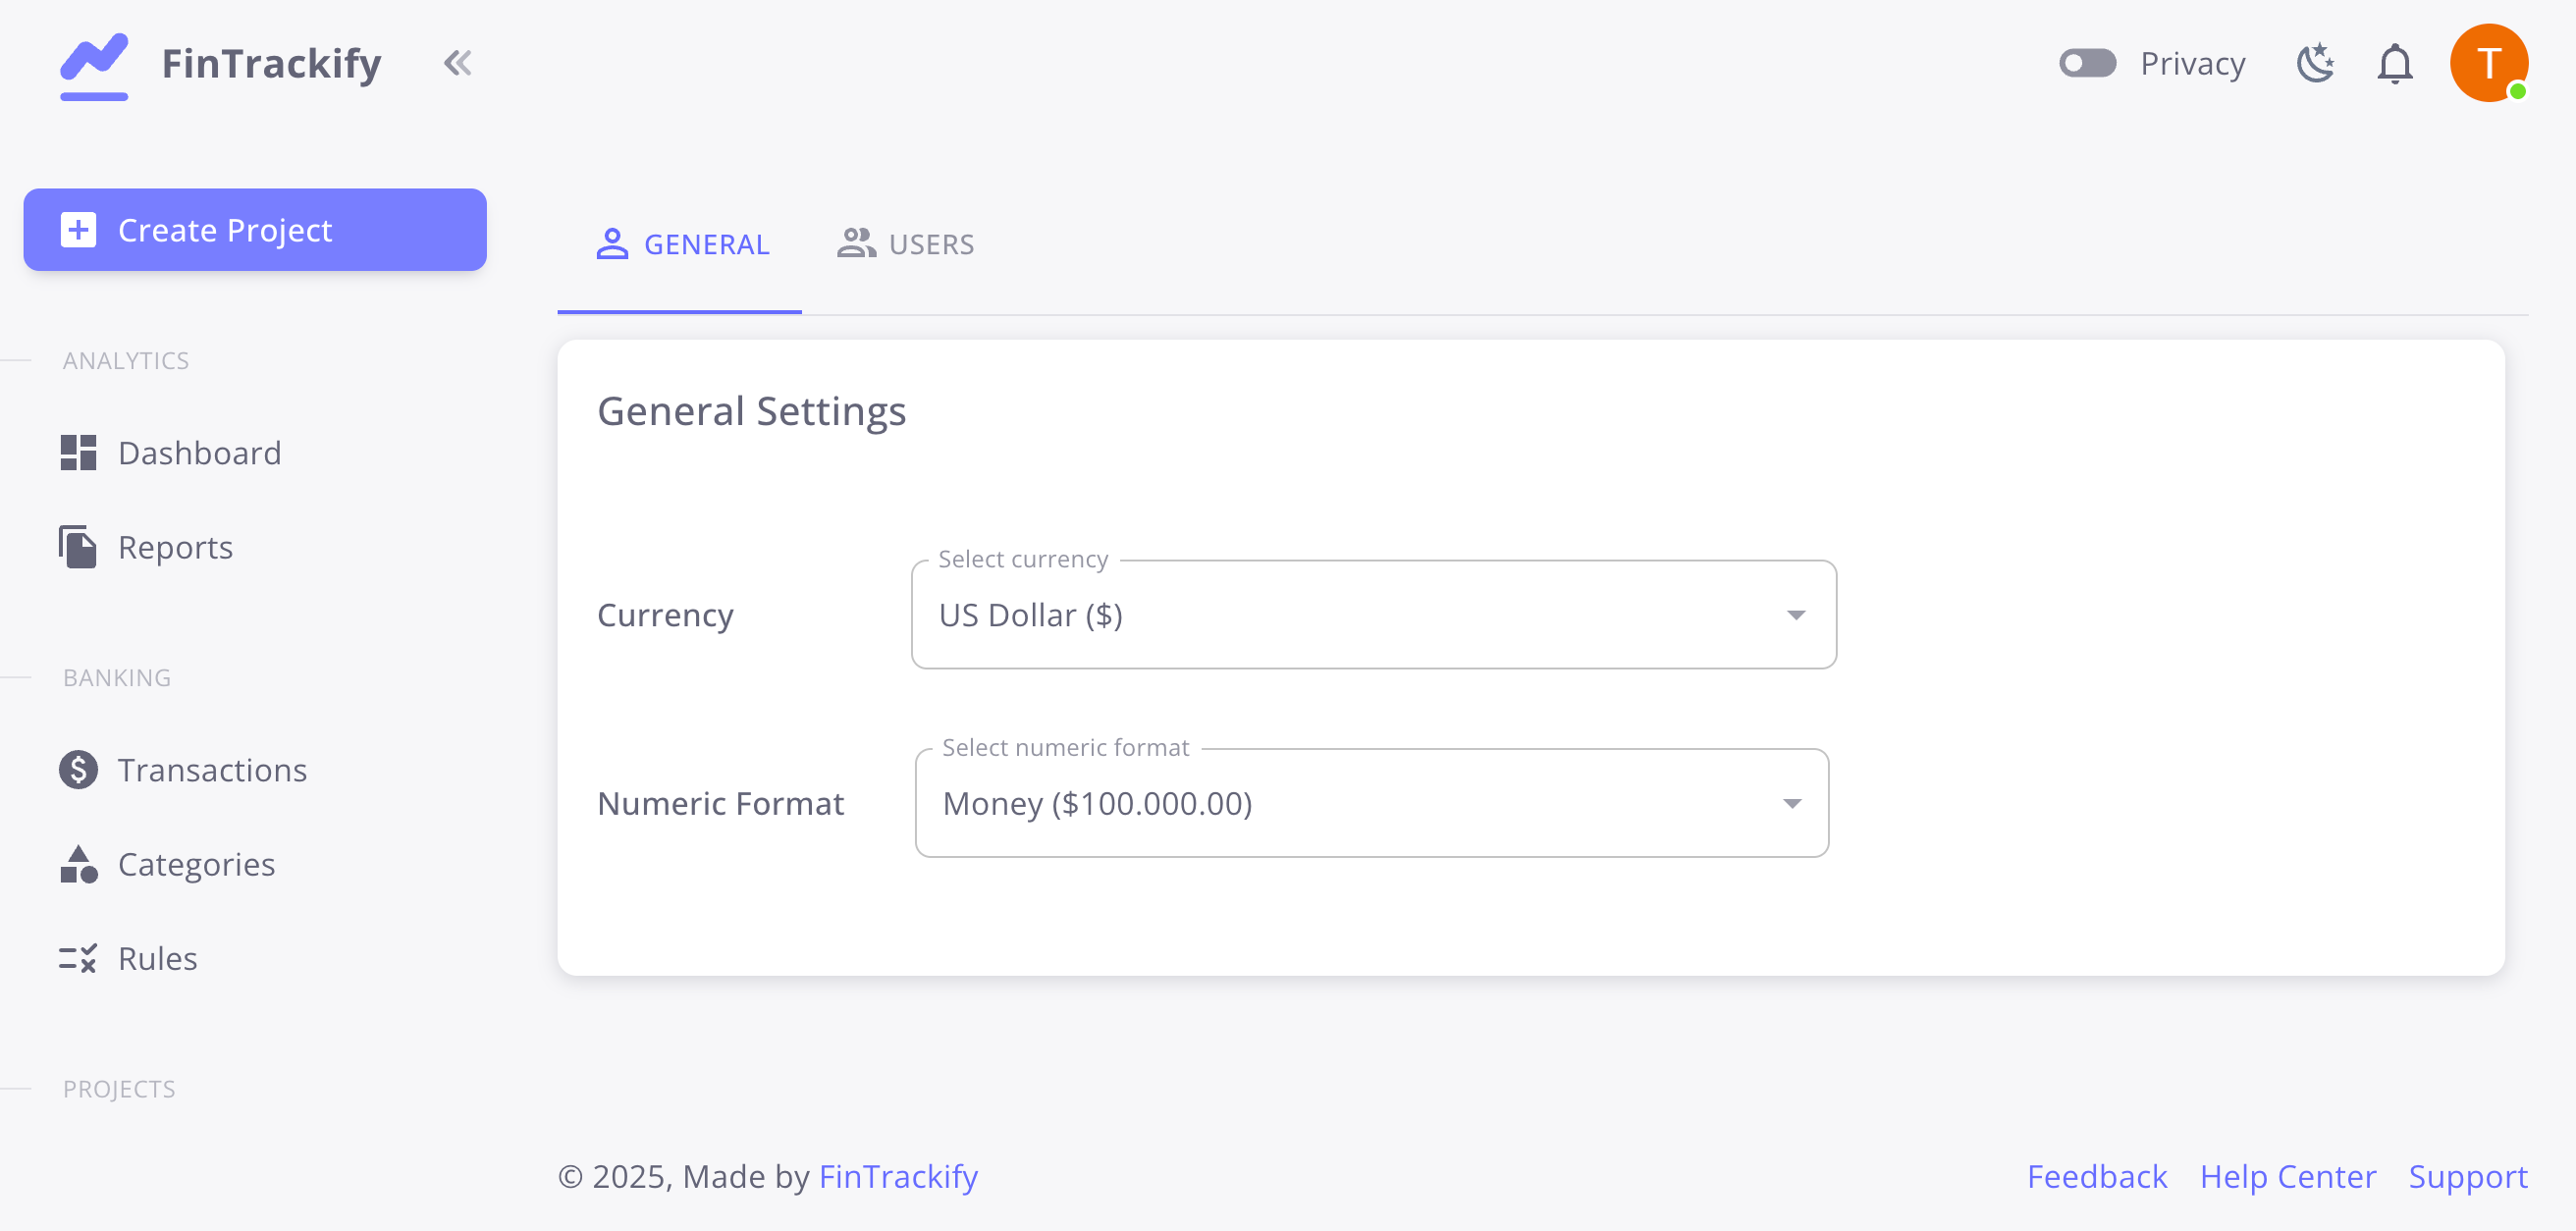Viewport: 2576px width, 1231px height.
Task: Open Transactions under Banking
Action: [212, 769]
